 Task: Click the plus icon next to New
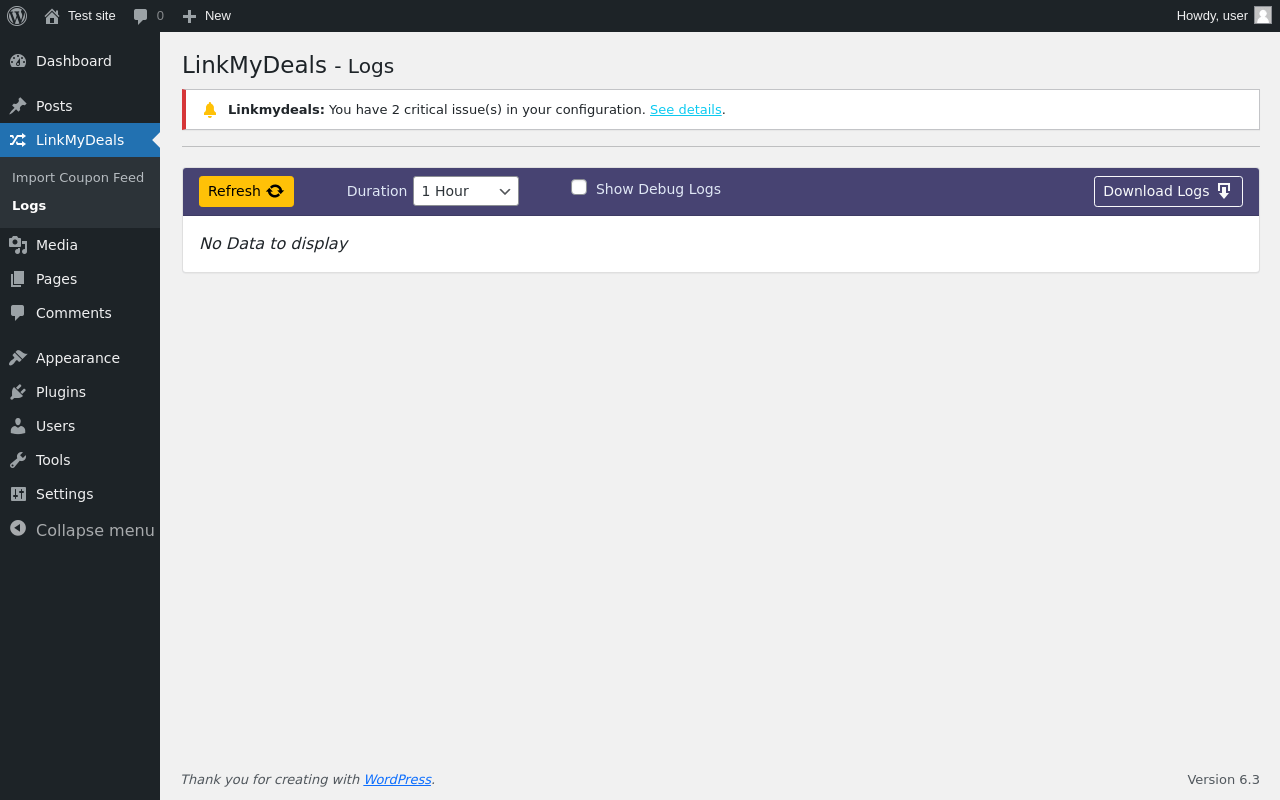click(x=189, y=16)
